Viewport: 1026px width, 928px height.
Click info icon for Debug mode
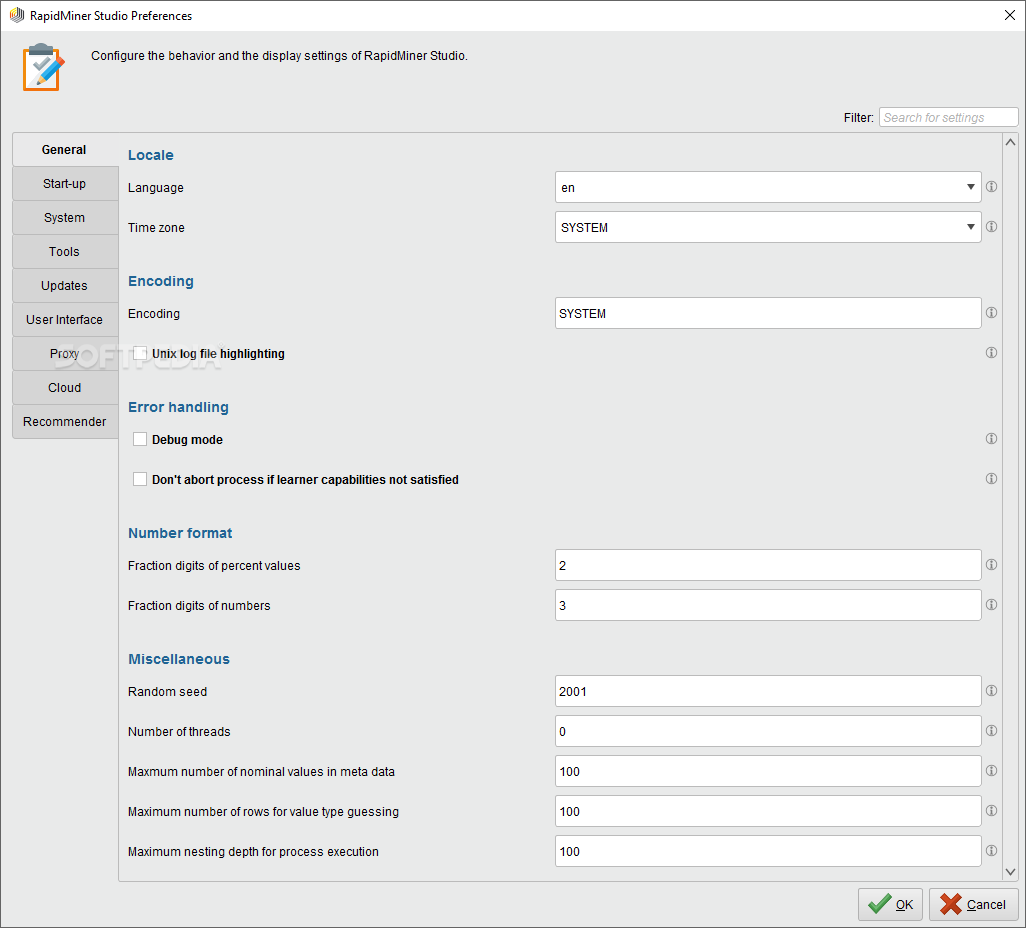[991, 439]
